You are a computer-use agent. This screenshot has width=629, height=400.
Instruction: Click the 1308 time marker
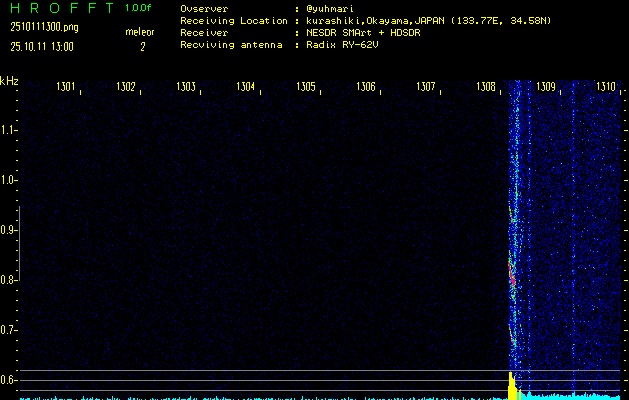point(486,87)
